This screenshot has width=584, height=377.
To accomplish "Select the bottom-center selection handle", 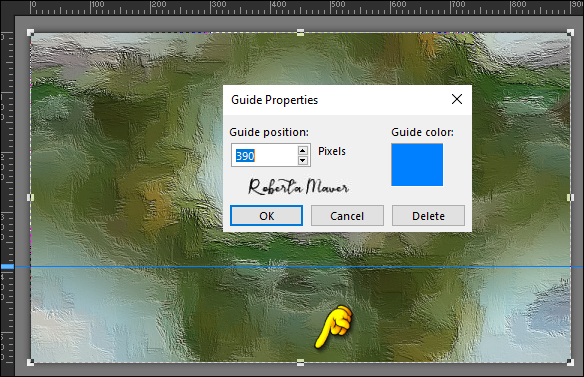I will (301, 362).
